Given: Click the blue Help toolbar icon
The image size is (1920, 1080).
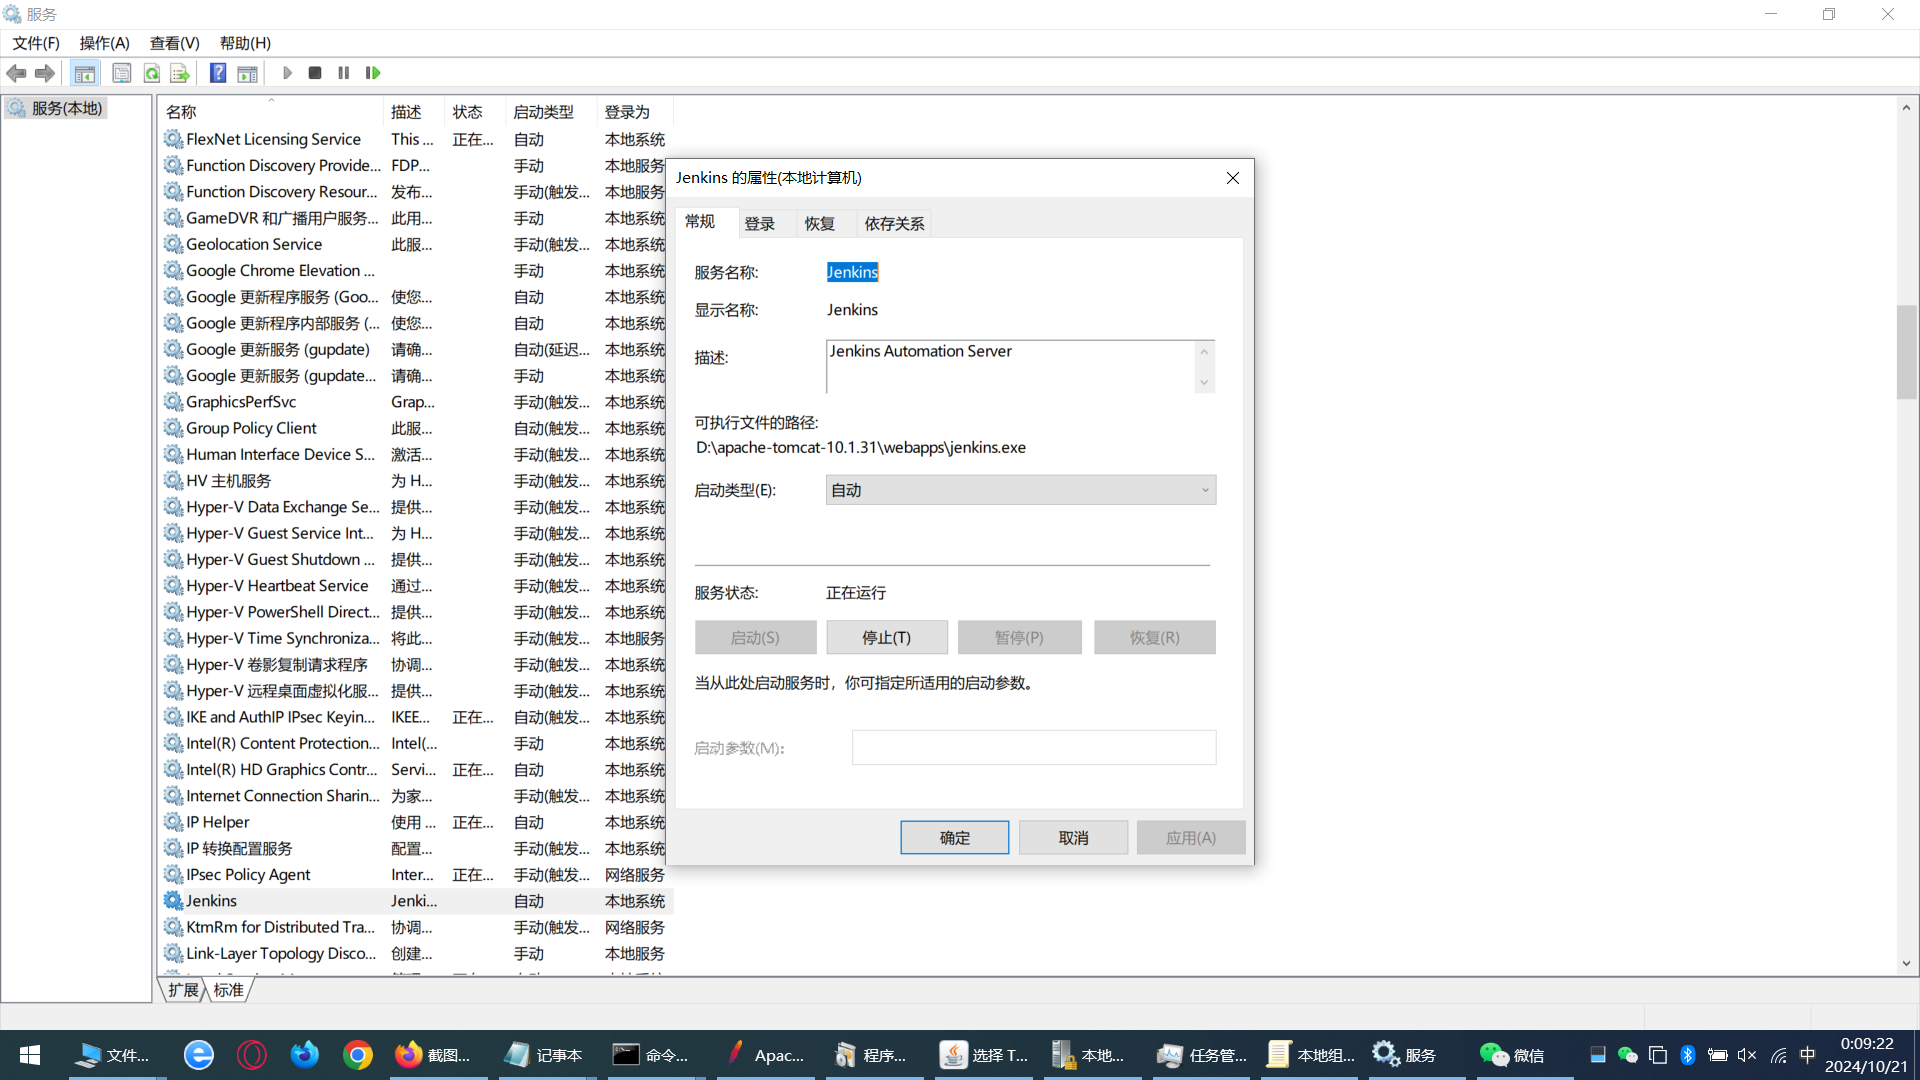Looking at the screenshot, I should (x=218, y=73).
